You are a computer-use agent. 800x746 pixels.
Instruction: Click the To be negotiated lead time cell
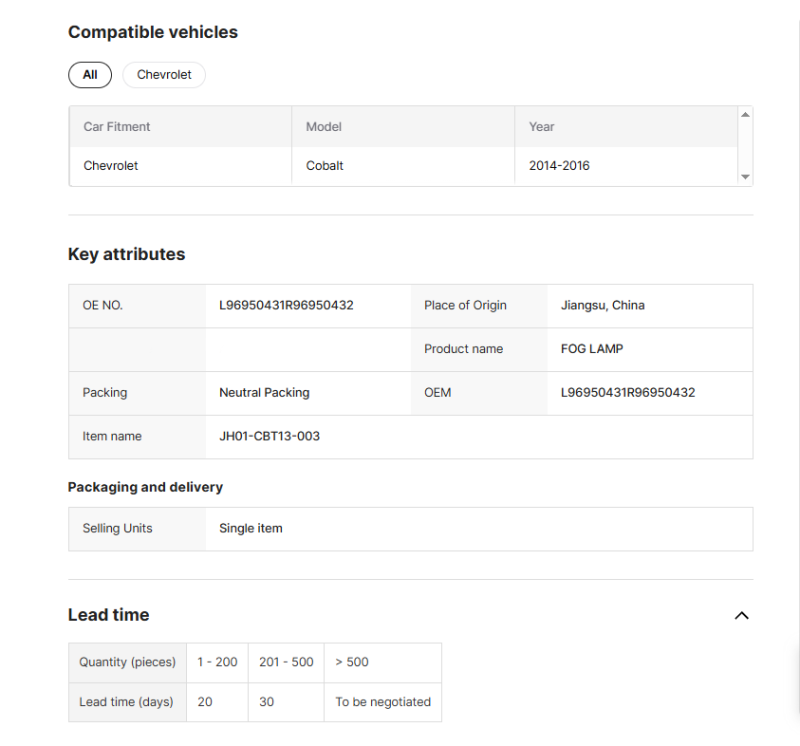[383, 702]
